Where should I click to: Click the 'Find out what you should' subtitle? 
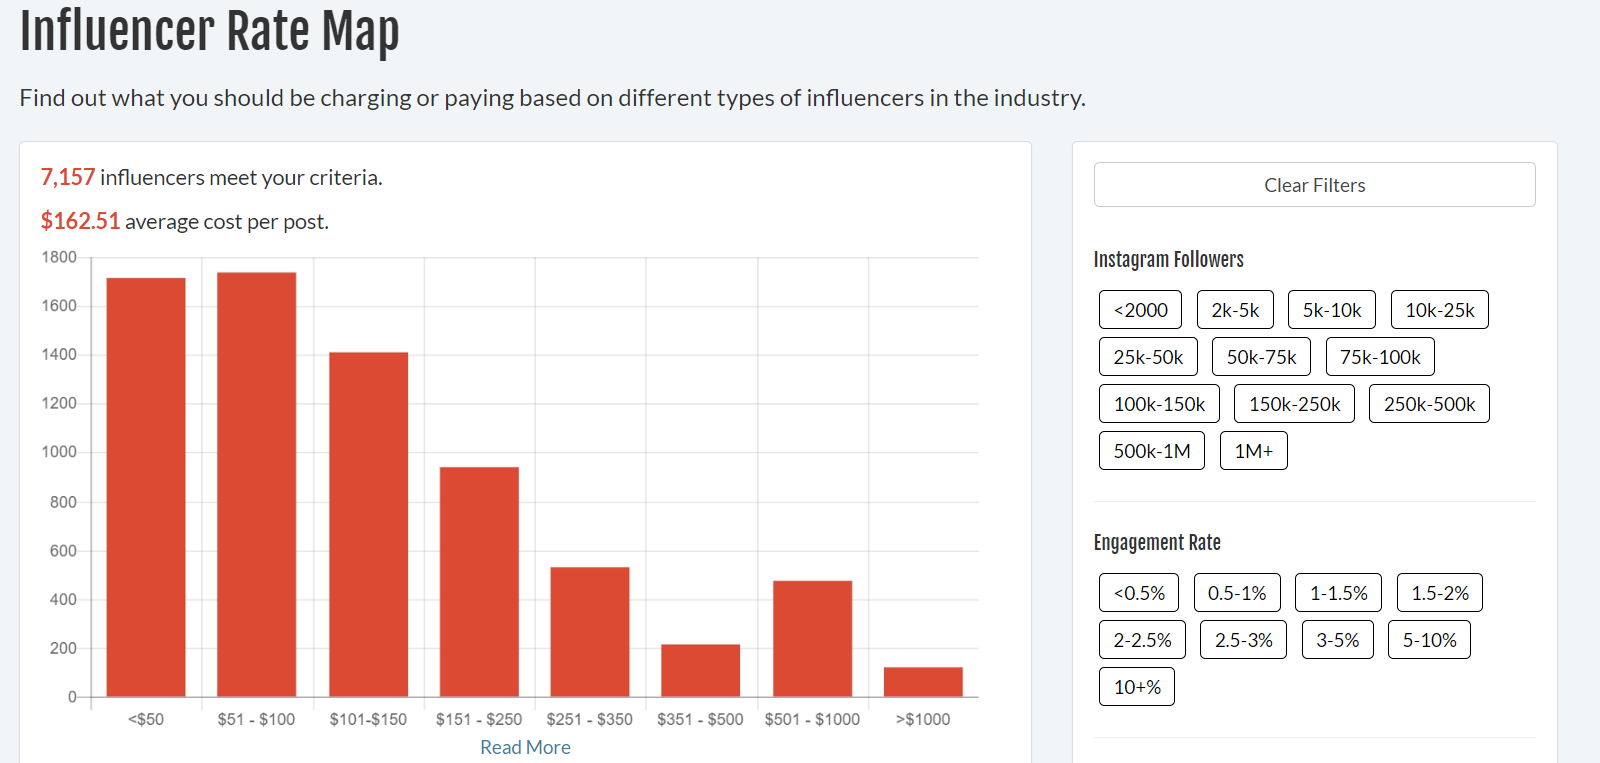552,98
